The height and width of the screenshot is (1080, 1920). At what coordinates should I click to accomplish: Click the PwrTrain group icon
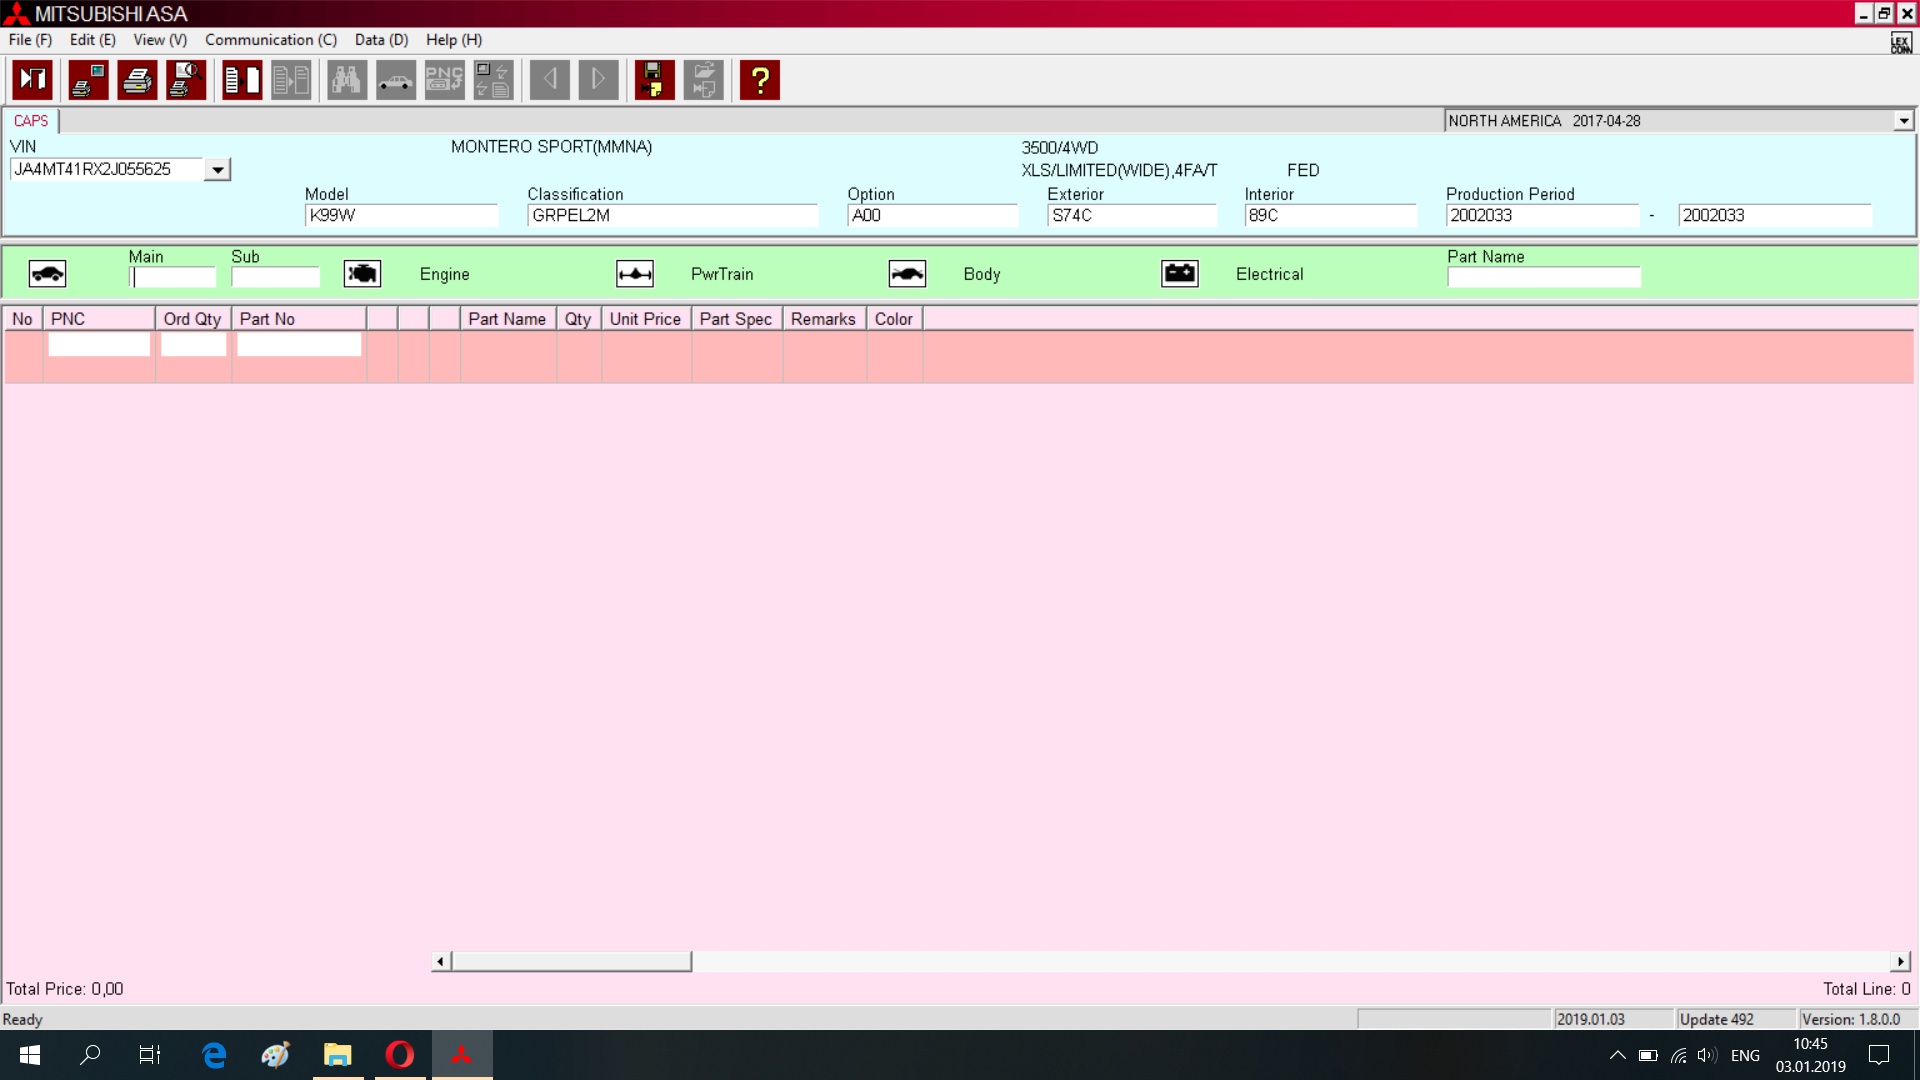[x=635, y=274]
